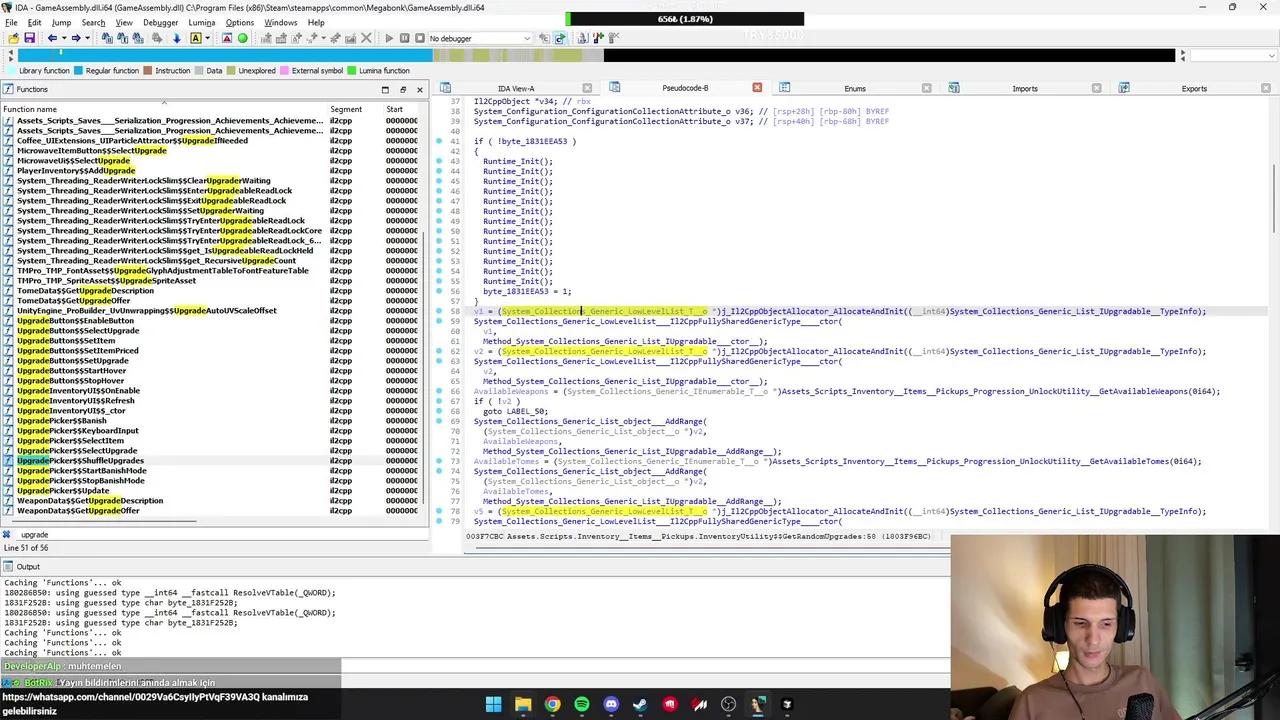Open the File menu
The width and height of the screenshot is (1280, 720).
pos(11,22)
